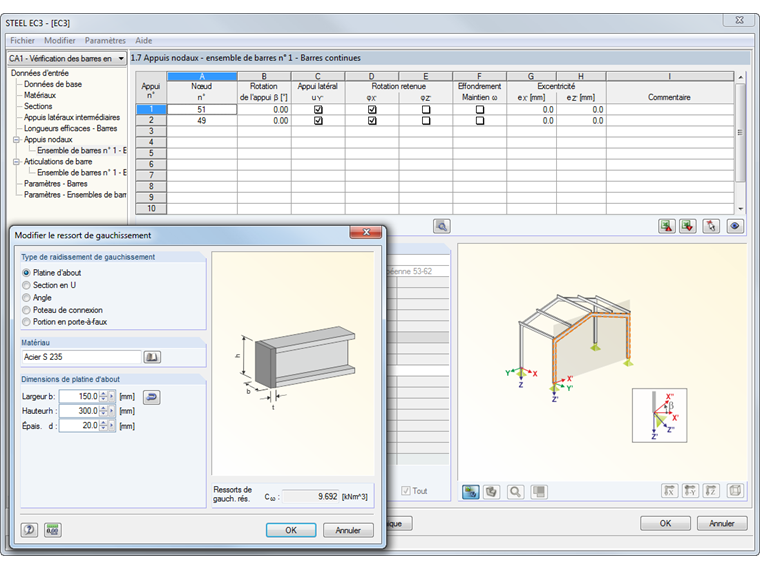Click OK in the STEEL EC3 window

pos(665,523)
